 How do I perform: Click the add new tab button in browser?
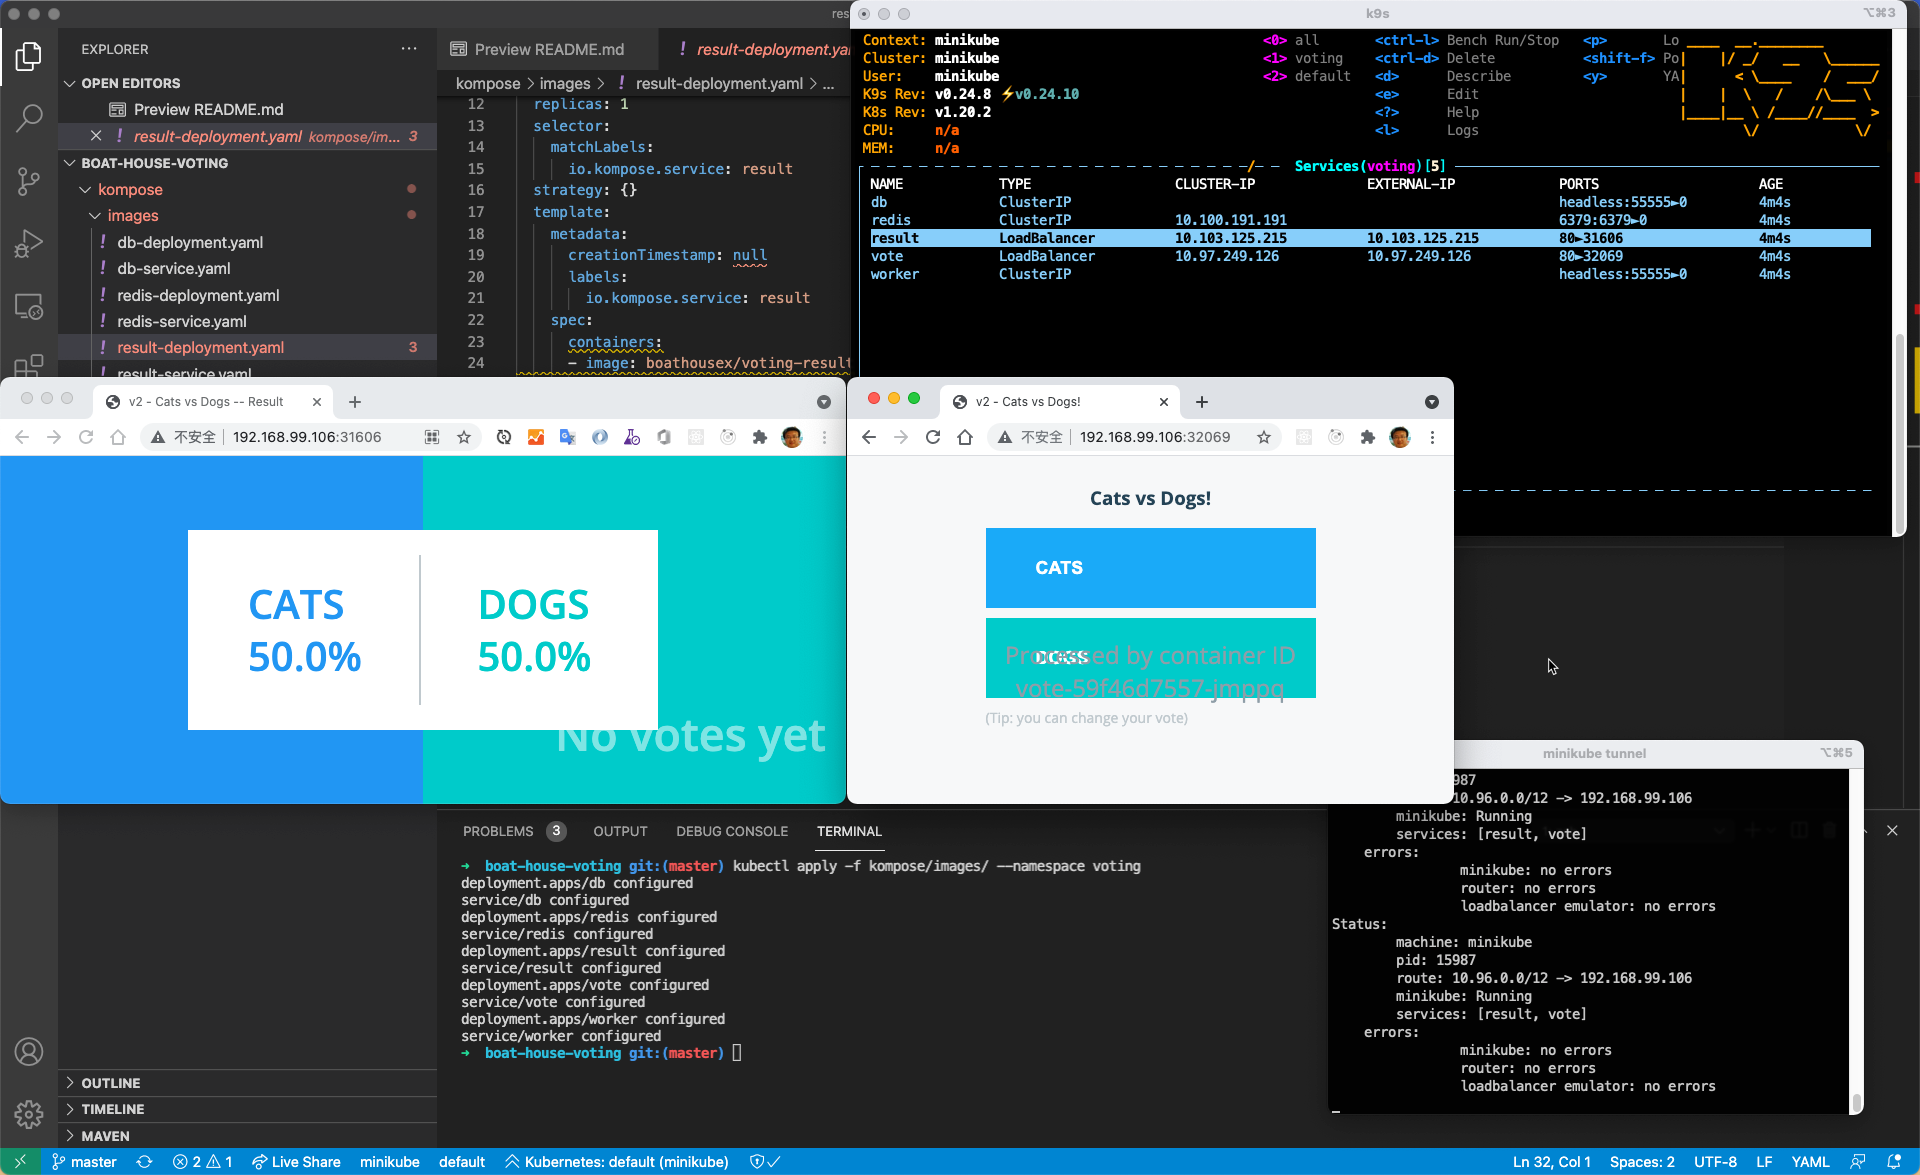point(354,402)
